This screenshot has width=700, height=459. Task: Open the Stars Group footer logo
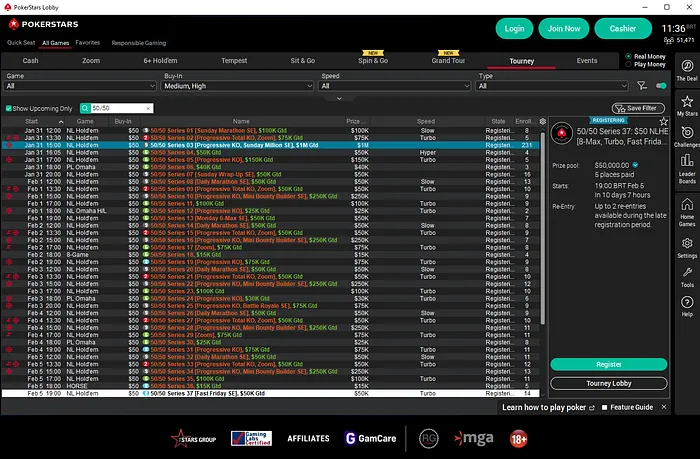coord(193,439)
